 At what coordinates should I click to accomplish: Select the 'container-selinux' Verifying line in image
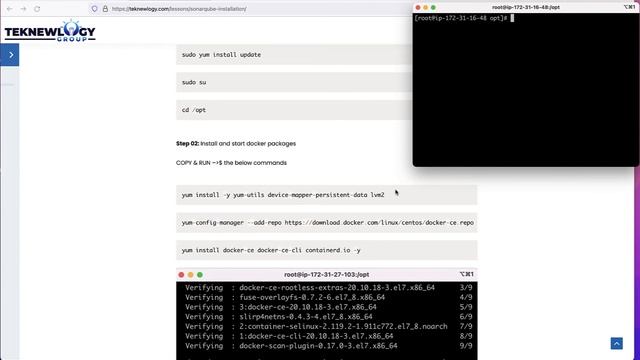329,327
